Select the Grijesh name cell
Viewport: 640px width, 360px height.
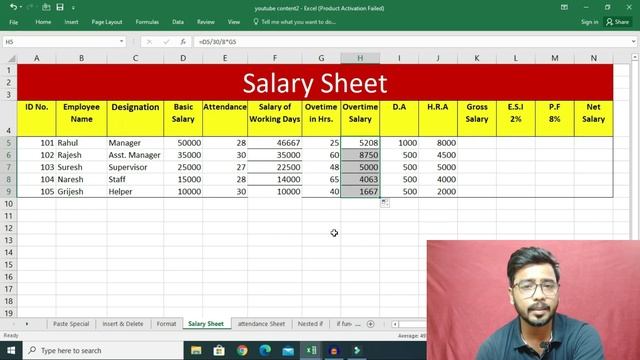click(x=81, y=192)
